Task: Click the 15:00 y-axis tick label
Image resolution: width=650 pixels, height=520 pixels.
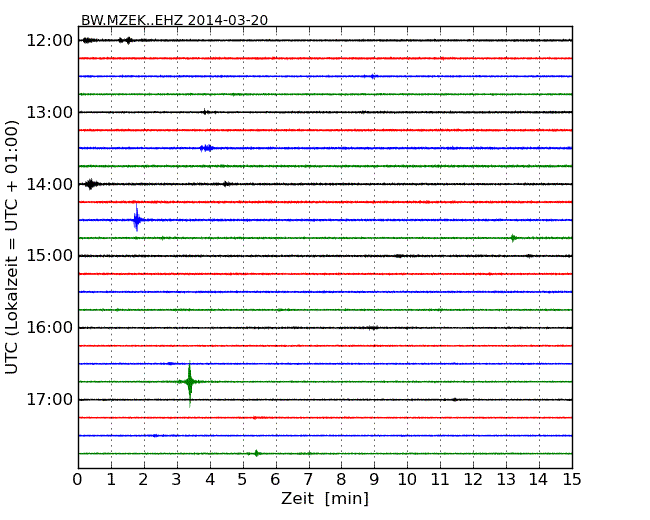Action: (x=49, y=256)
